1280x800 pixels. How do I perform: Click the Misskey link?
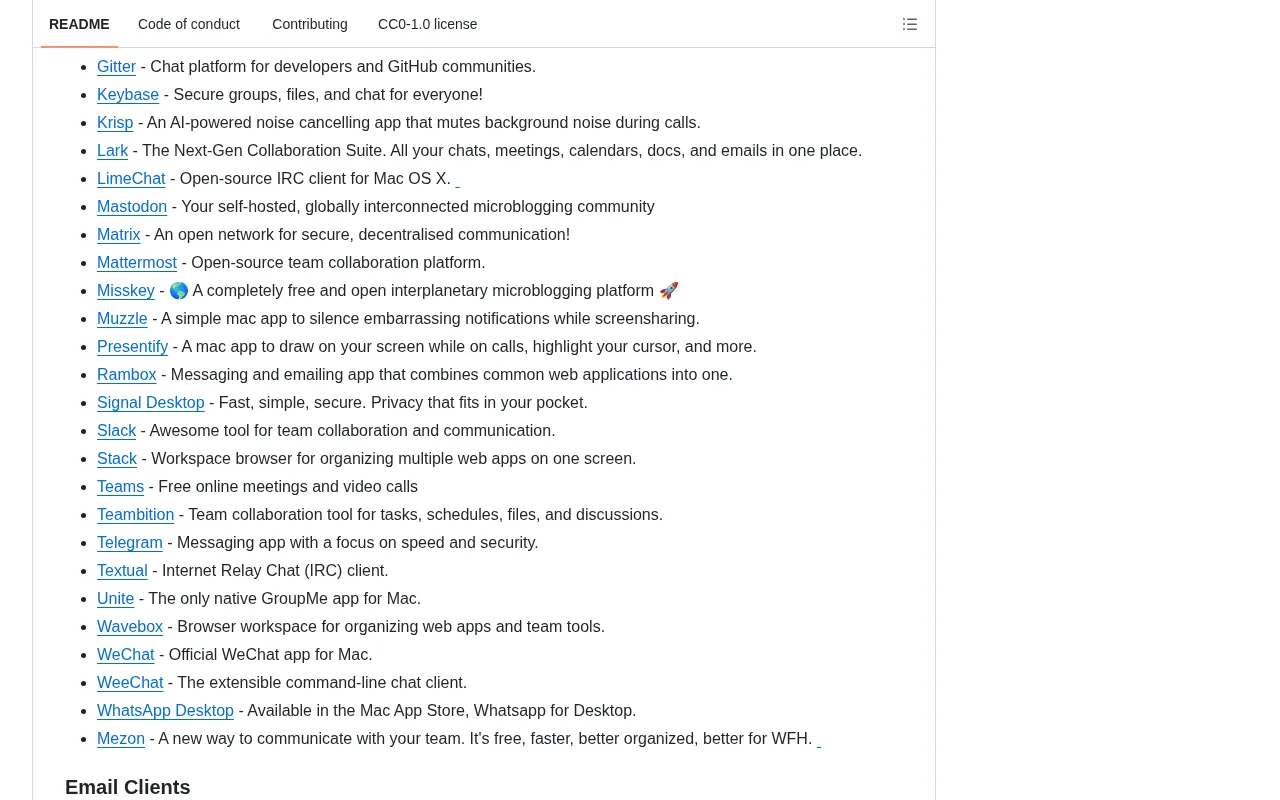click(x=126, y=291)
